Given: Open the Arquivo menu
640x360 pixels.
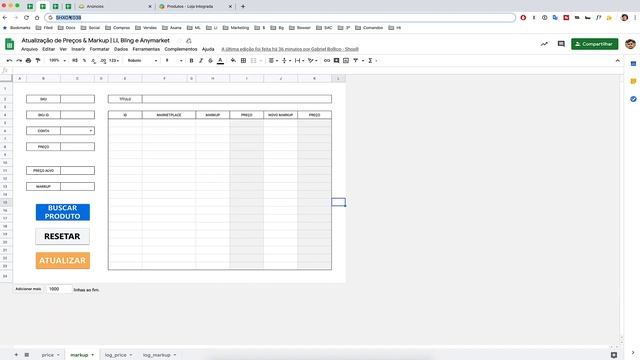Looking at the screenshot, I should coord(29,49).
